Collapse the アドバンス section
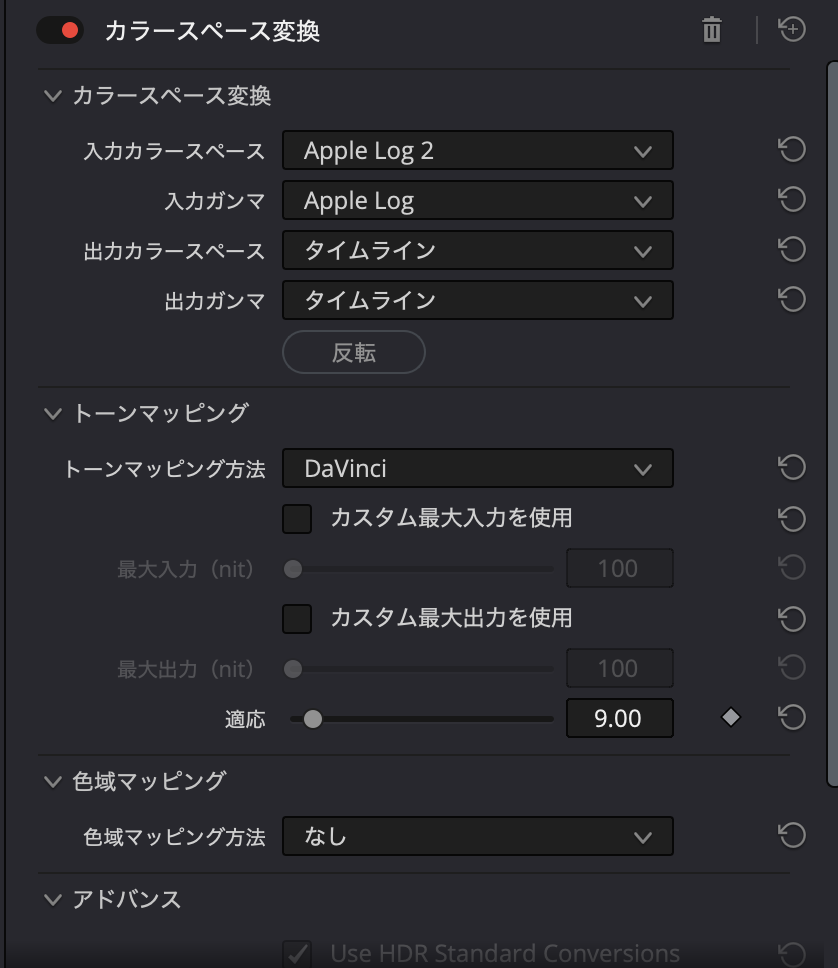Image resolution: width=838 pixels, height=968 pixels. pyautogui.click(x=53, y=899)
